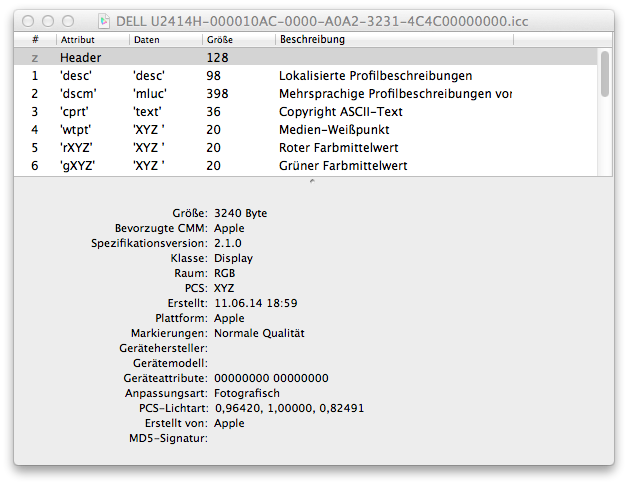Click the MD5-Signatur label
The image size is (628, 485).
tap(168, 439)
